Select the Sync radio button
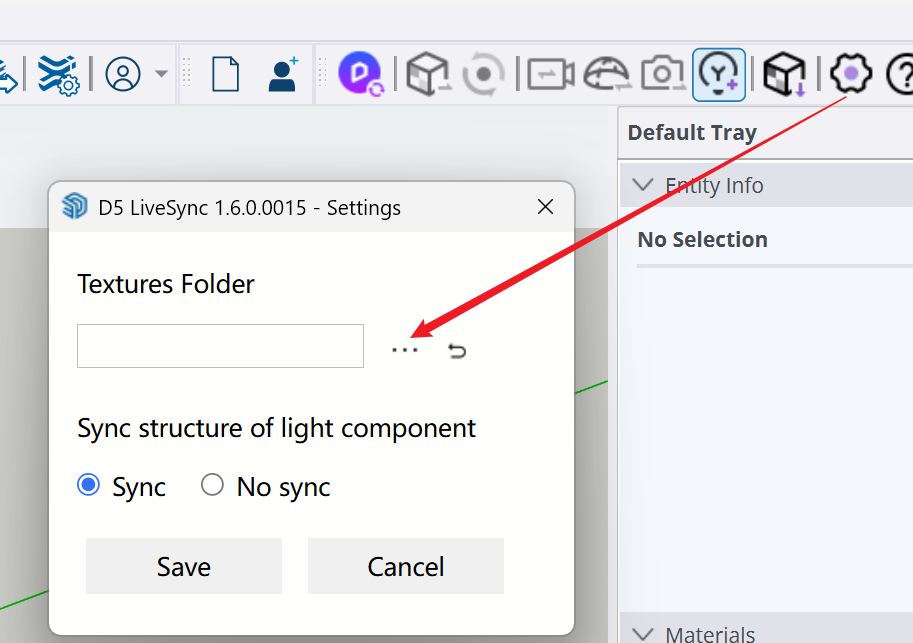Viewport: 913px width, 643px height. (89, 486)
